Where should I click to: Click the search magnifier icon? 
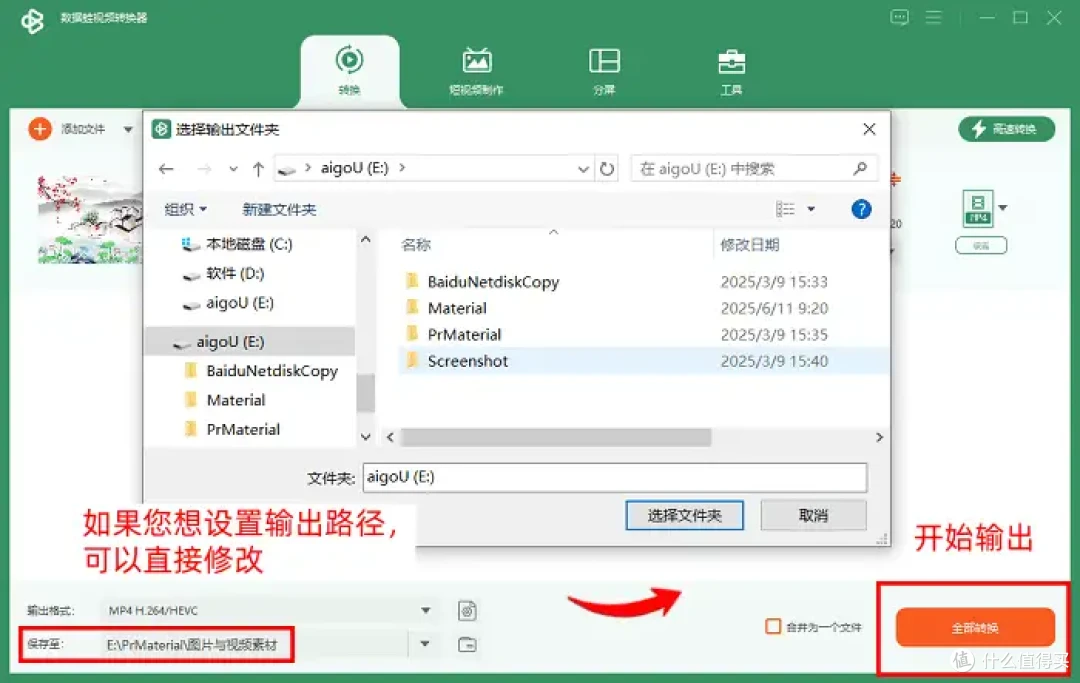coord(860,169)
